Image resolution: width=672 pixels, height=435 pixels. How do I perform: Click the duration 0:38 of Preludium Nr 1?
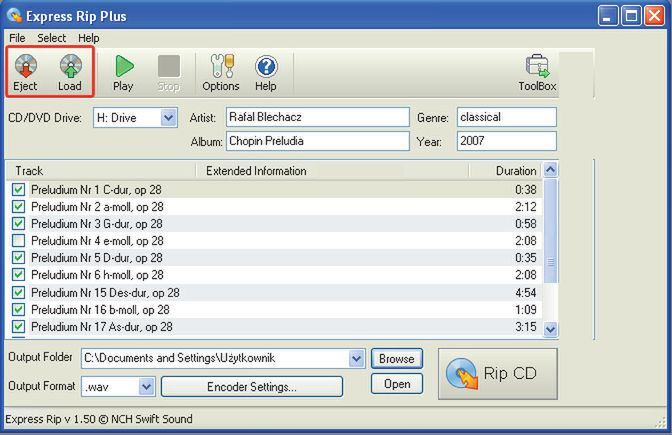coord(526,189)
